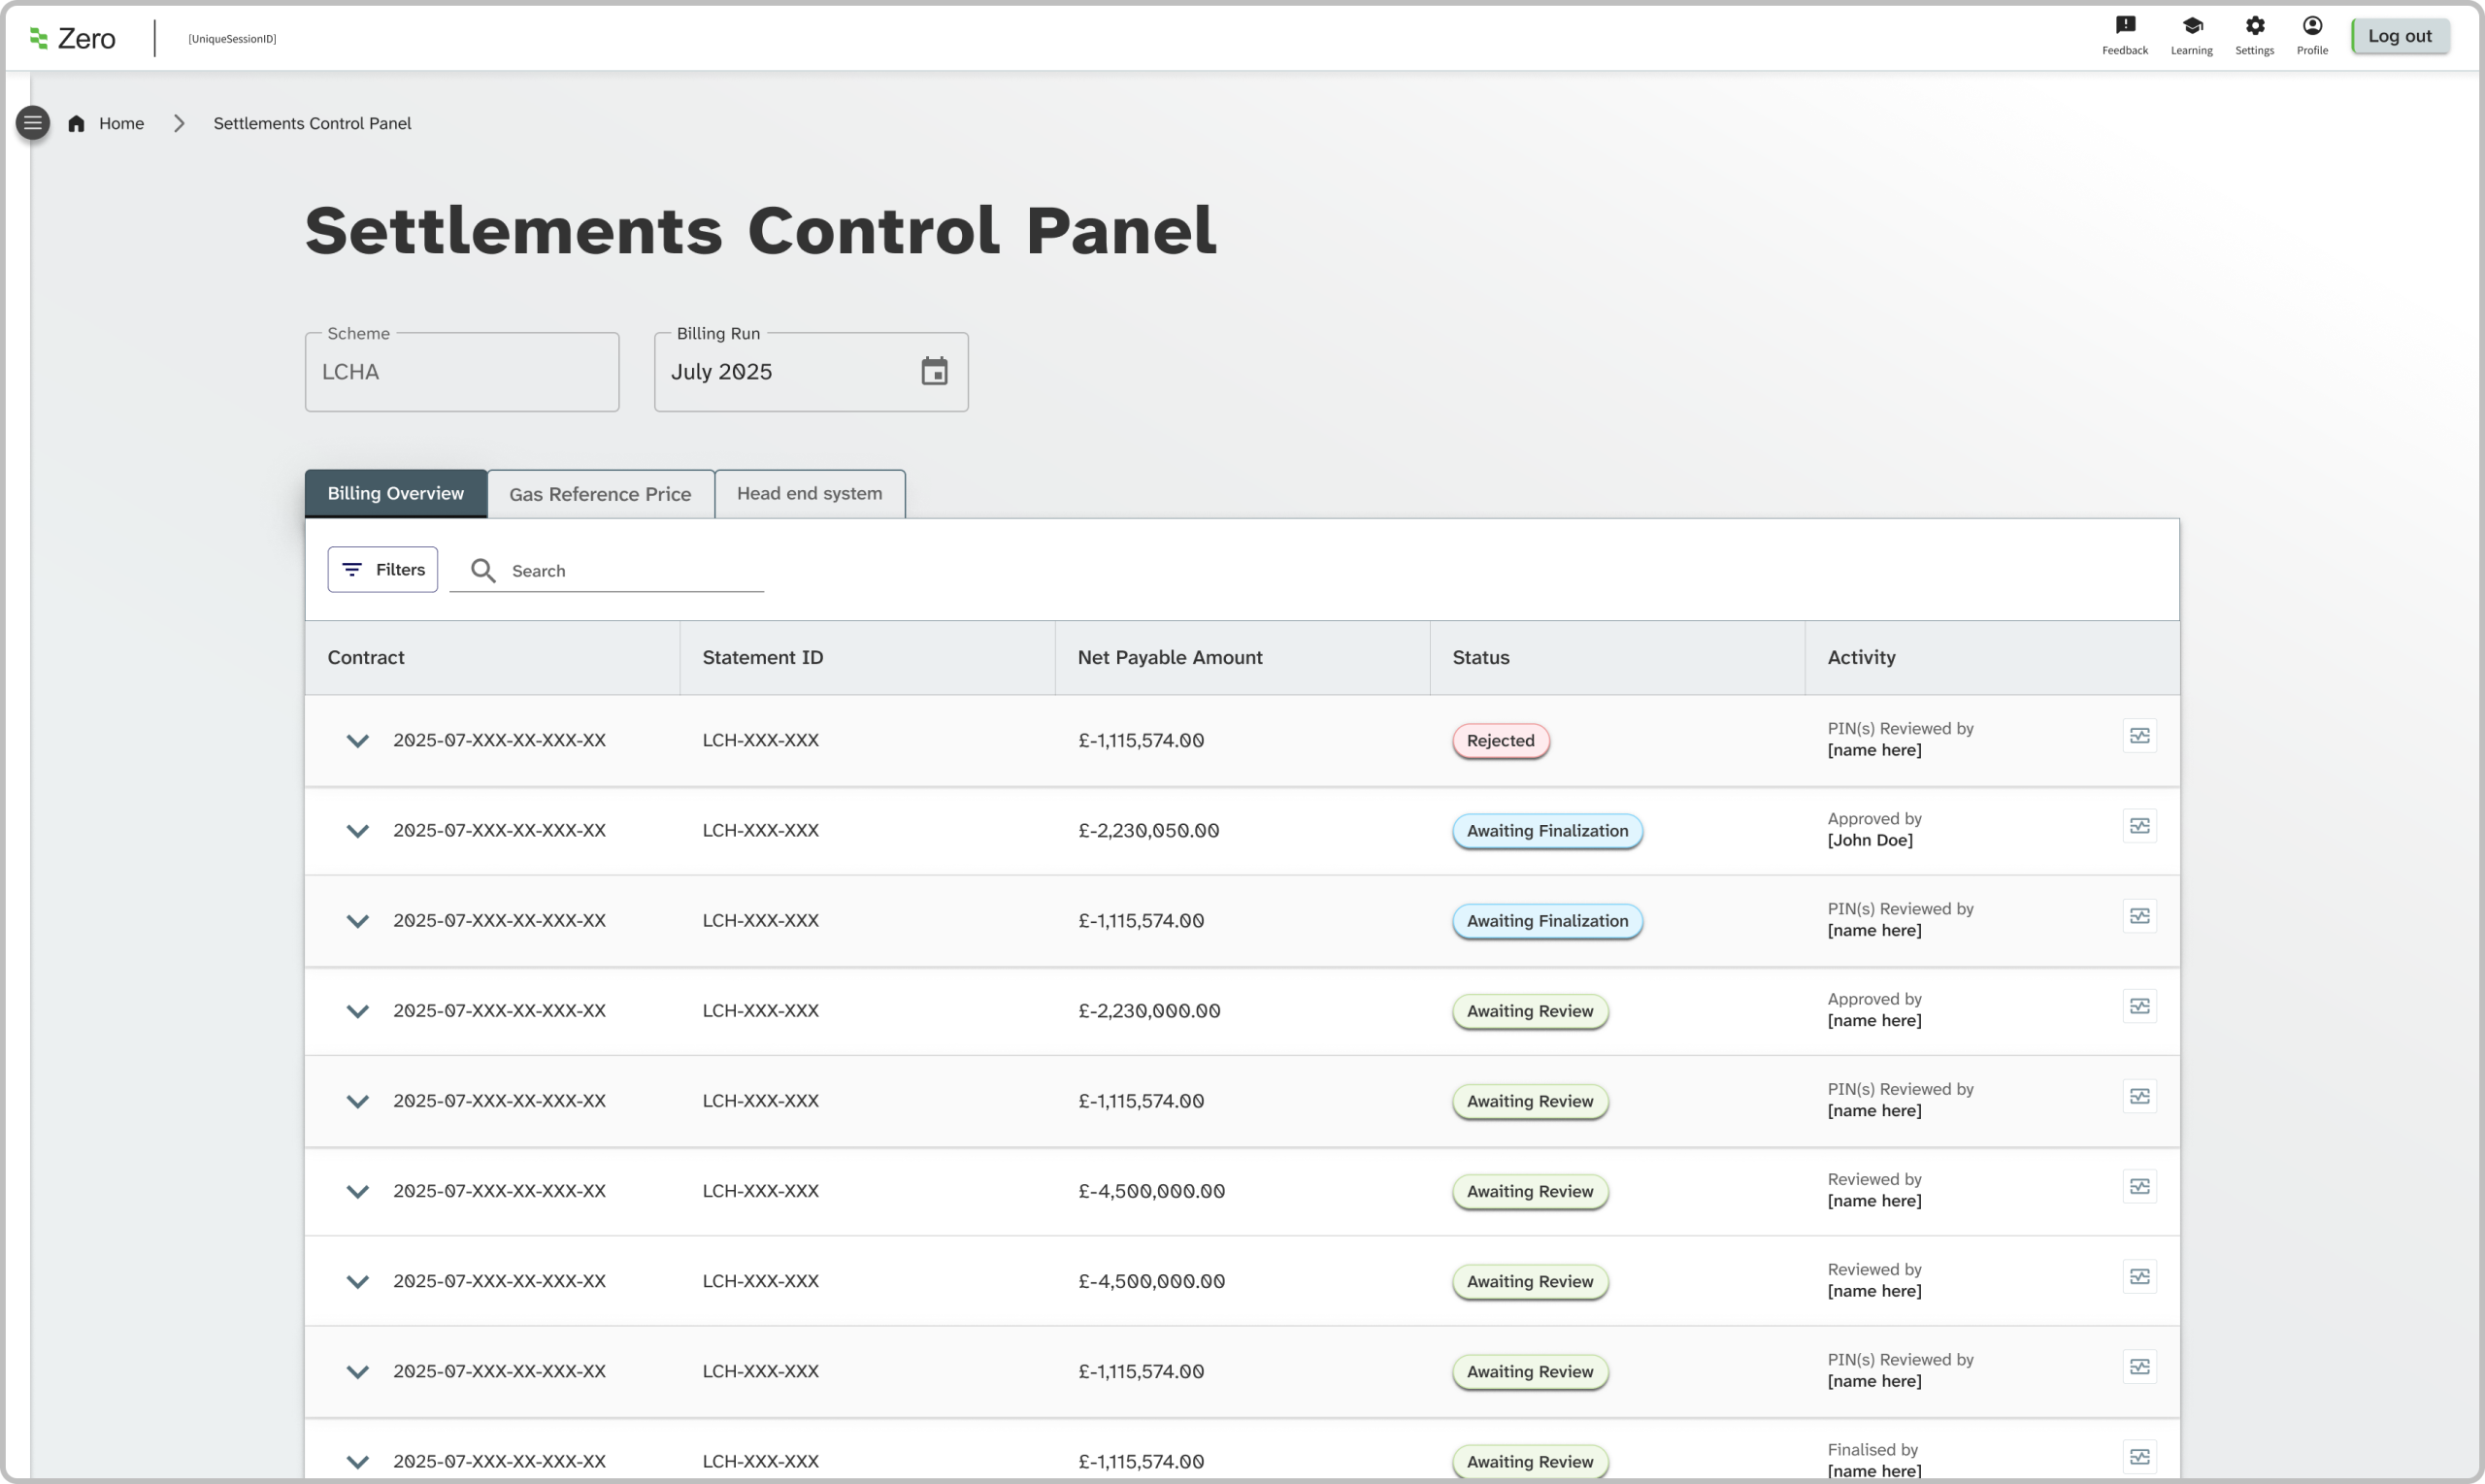
Task: Click activity icon on Rejected row
Action: point(2139,736)
